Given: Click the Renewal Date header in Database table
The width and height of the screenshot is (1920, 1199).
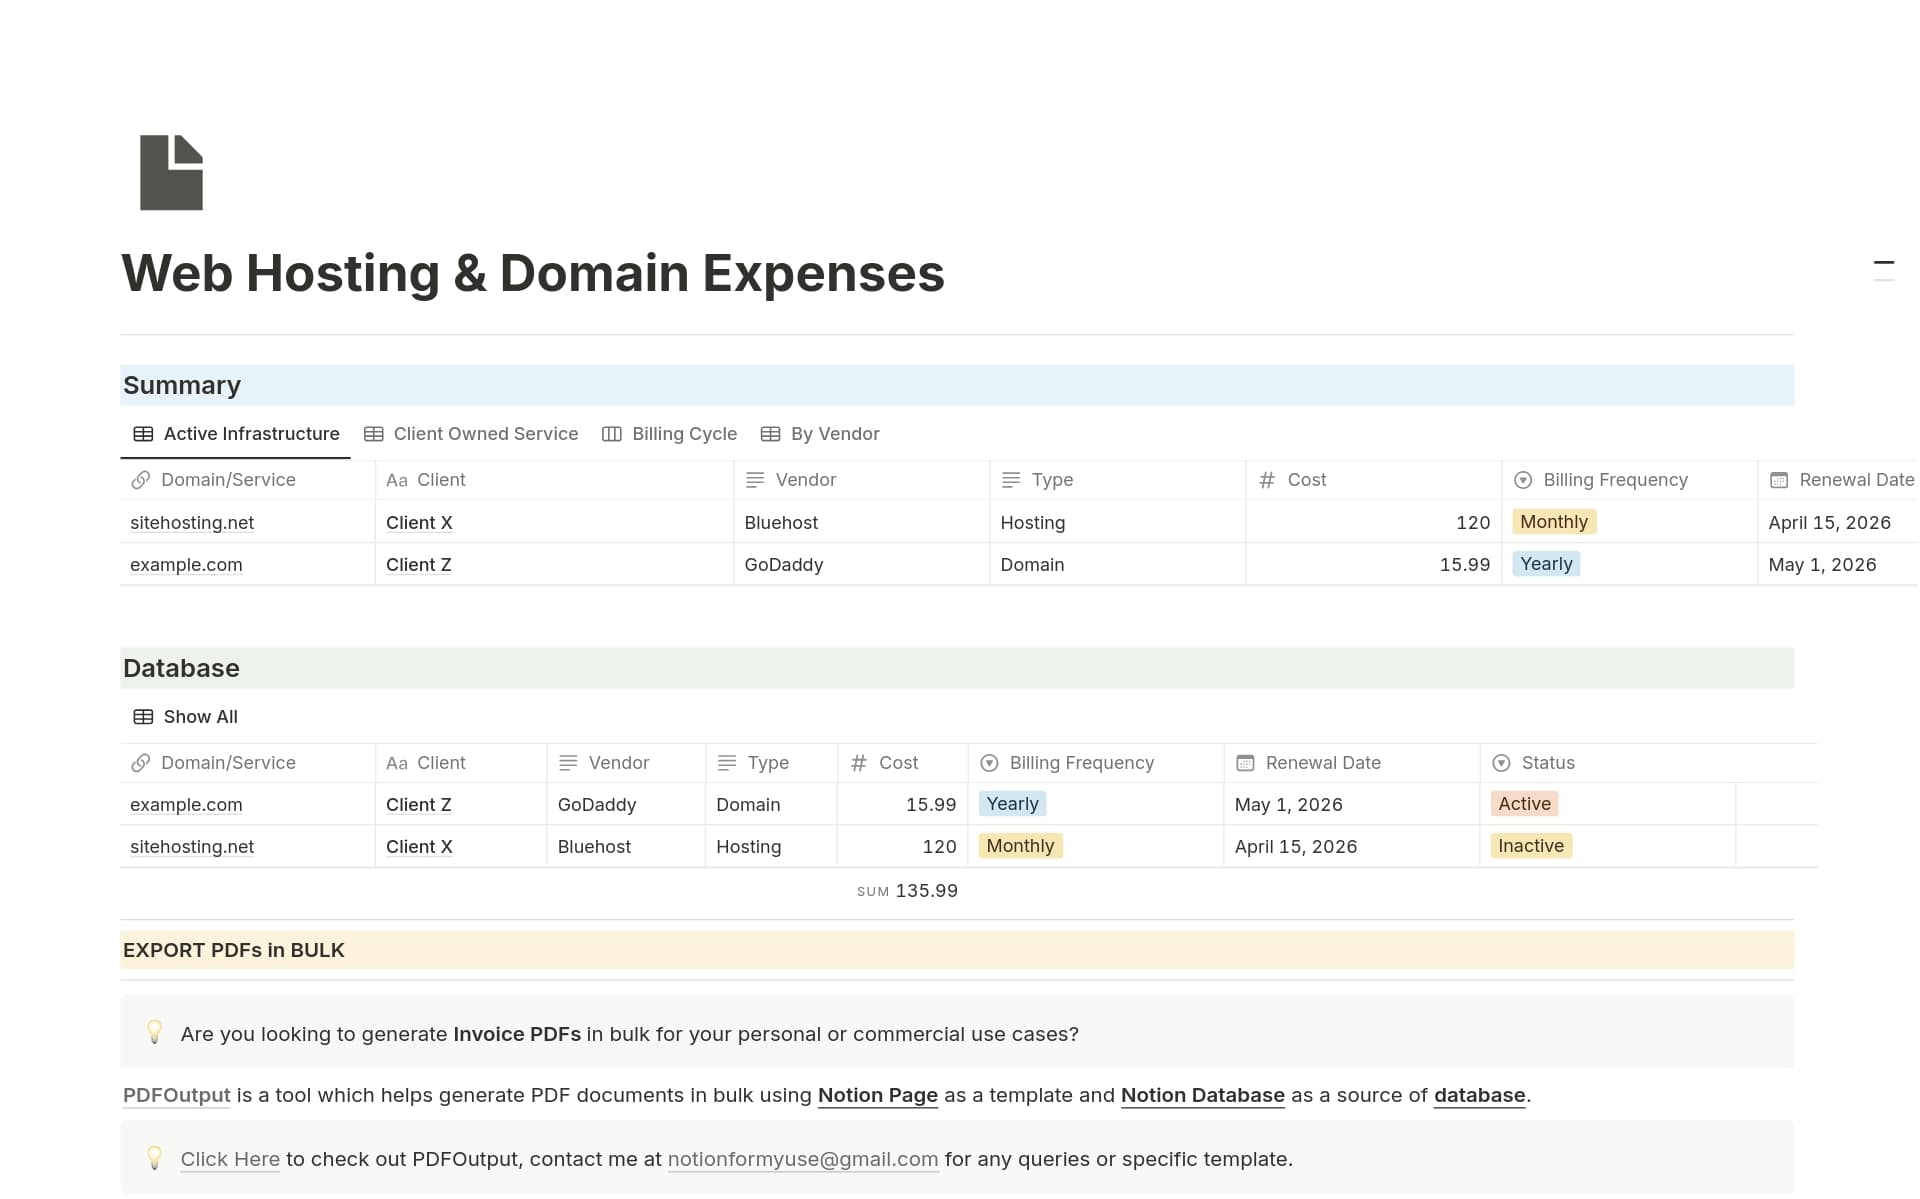Looking at the screenshot, I should 1351,763.
